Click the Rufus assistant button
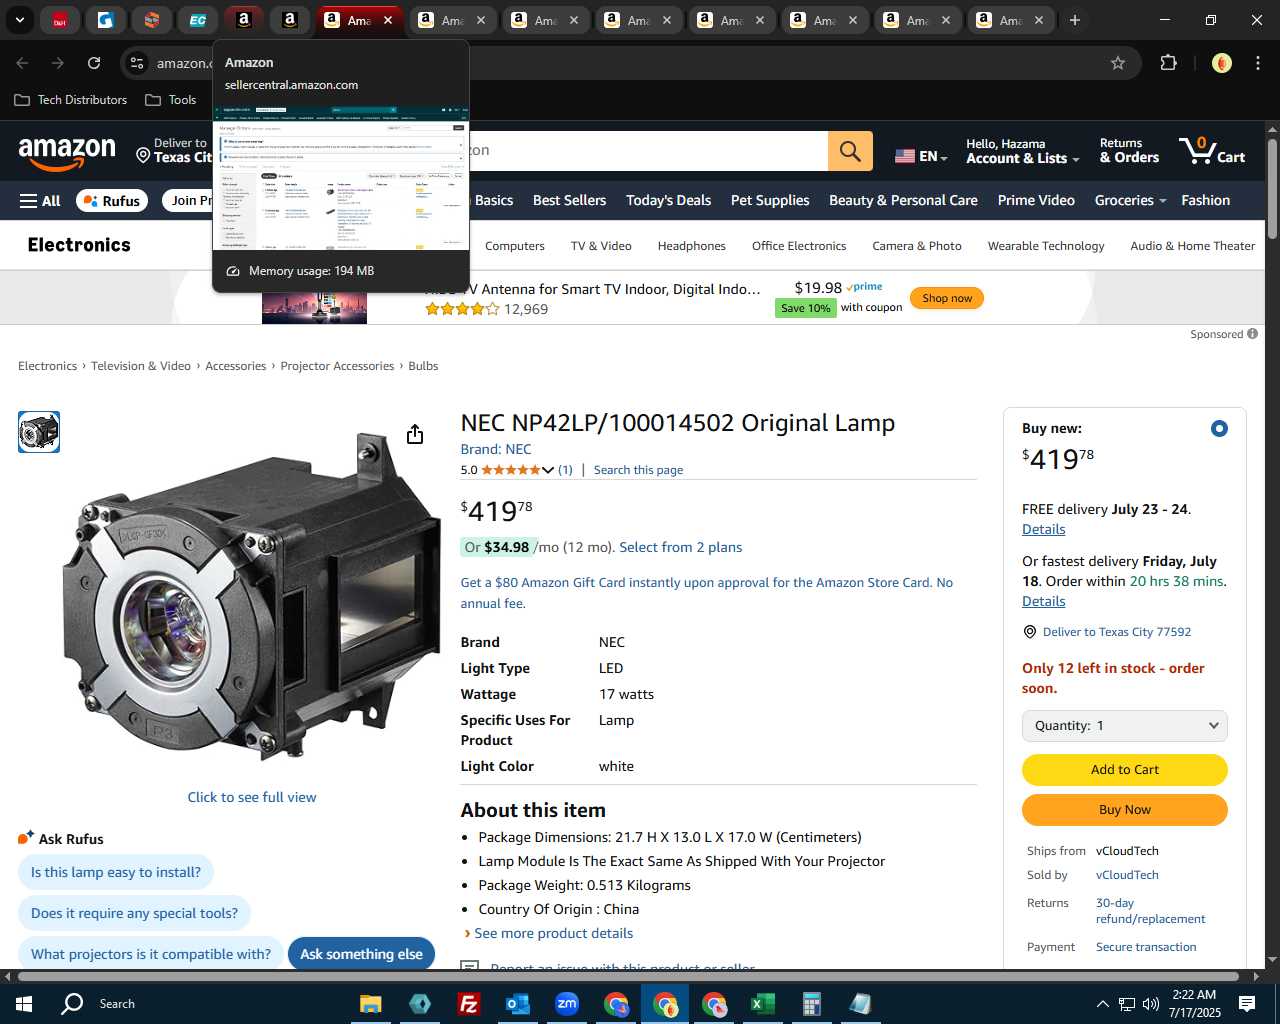Screen dimensions: 1280x1024 coord(112,201)
